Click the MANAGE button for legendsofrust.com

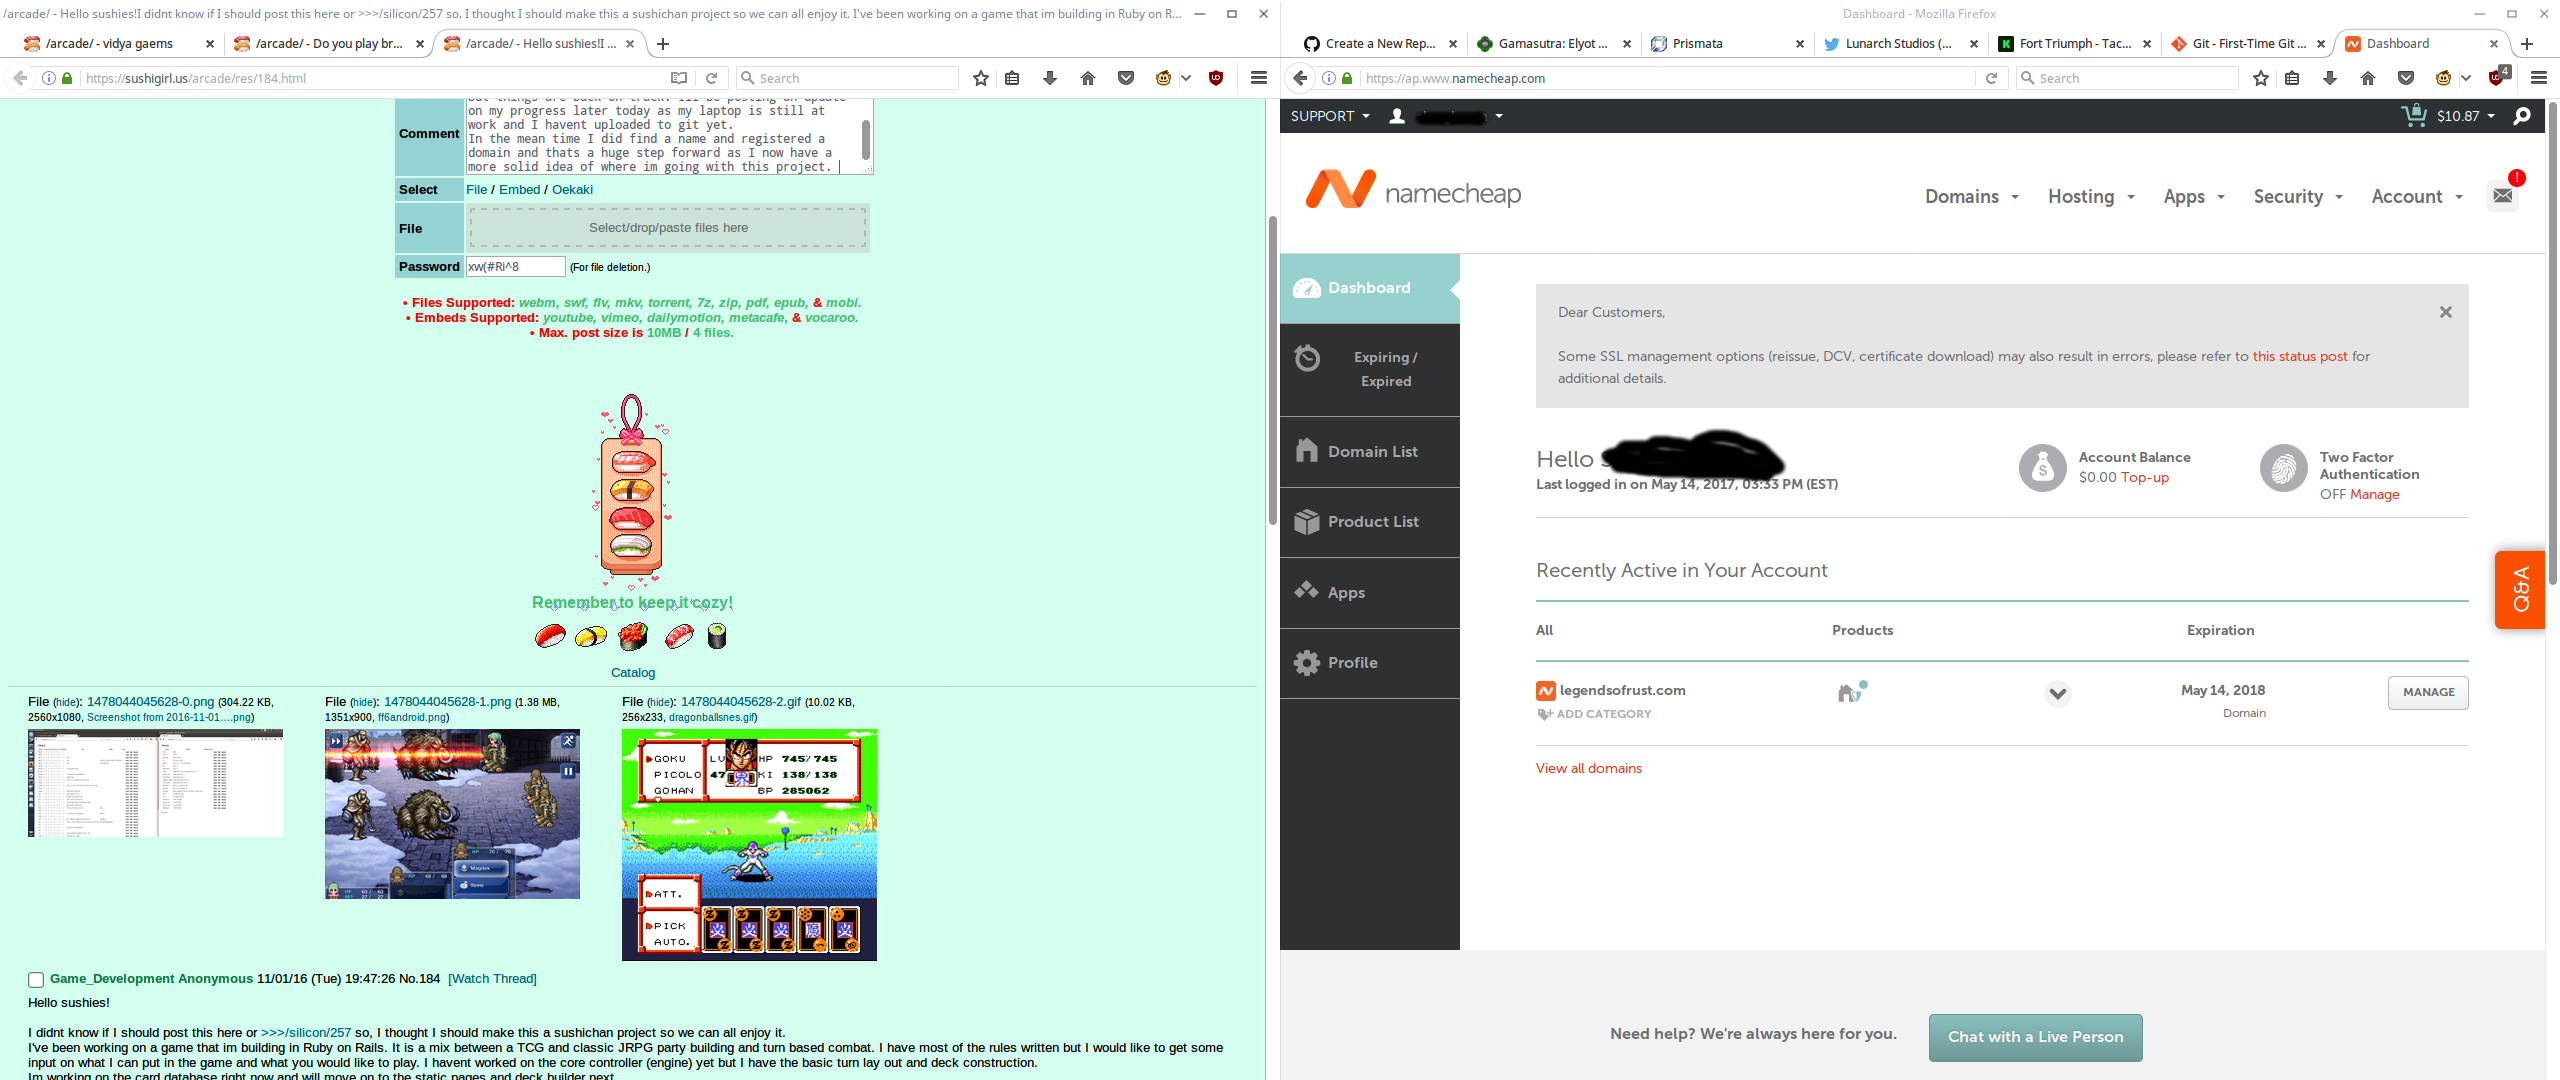pyautogui.click(x=2427, y=693)
